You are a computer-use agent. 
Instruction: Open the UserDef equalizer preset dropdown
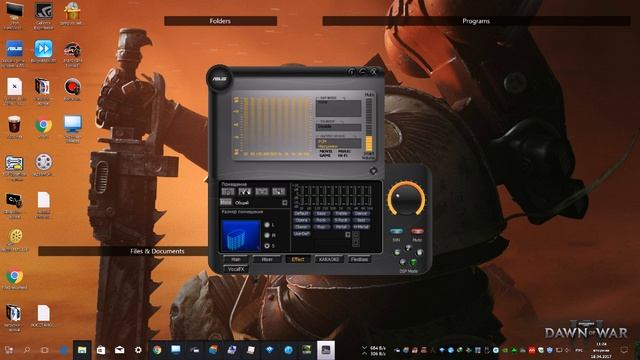click(347, 234)
